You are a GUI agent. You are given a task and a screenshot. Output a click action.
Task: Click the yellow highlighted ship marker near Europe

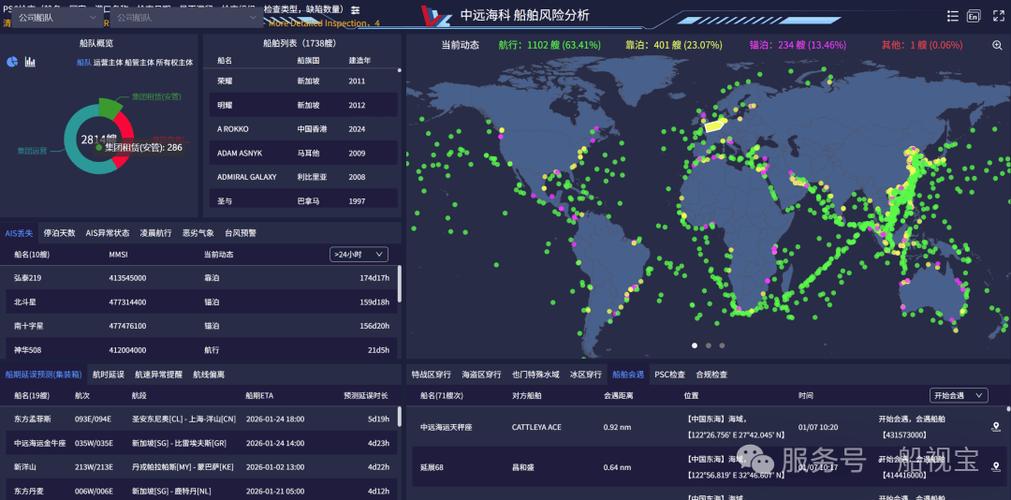pyautogui.click(x=716, y=125)
